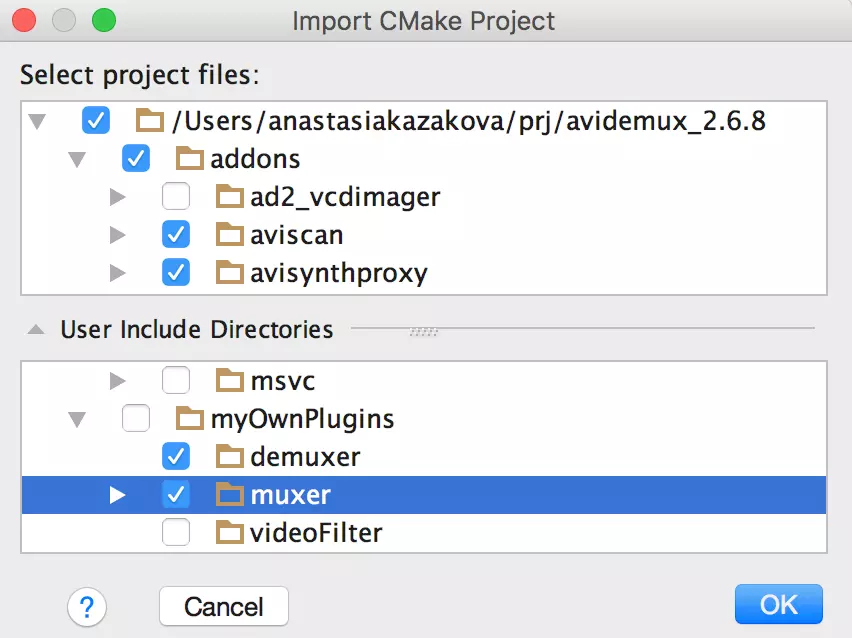Click the green maximize window button
Screen dimensions: 852x638
tap(102, 20)
